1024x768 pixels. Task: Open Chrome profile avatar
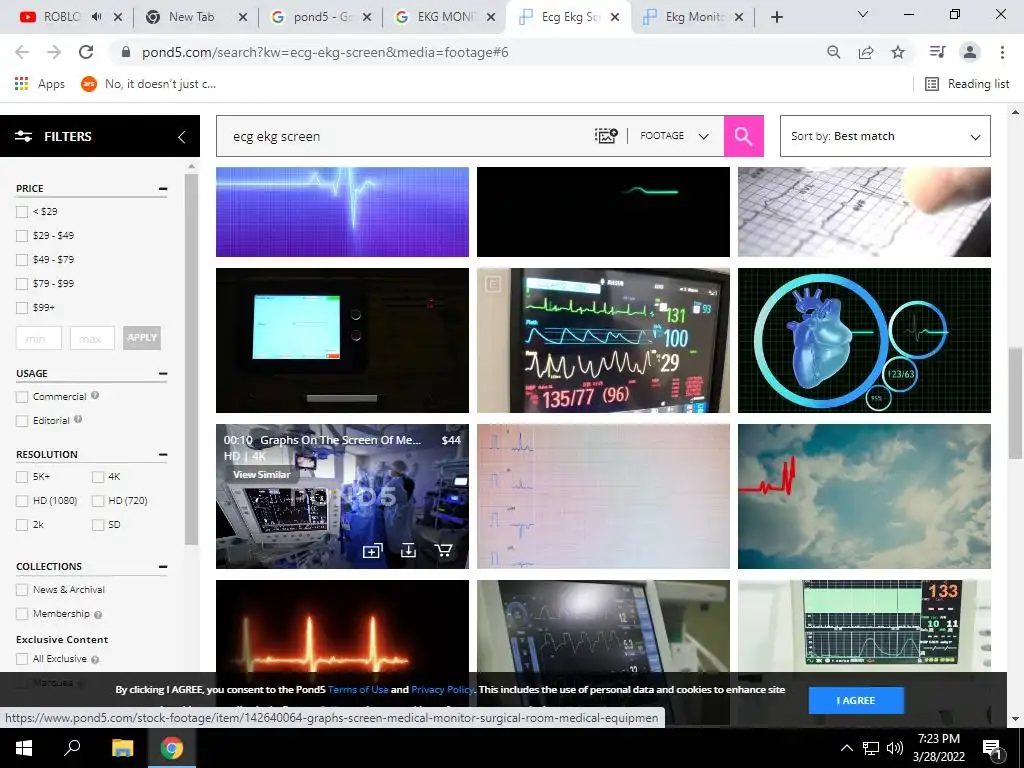coord(970,52)
